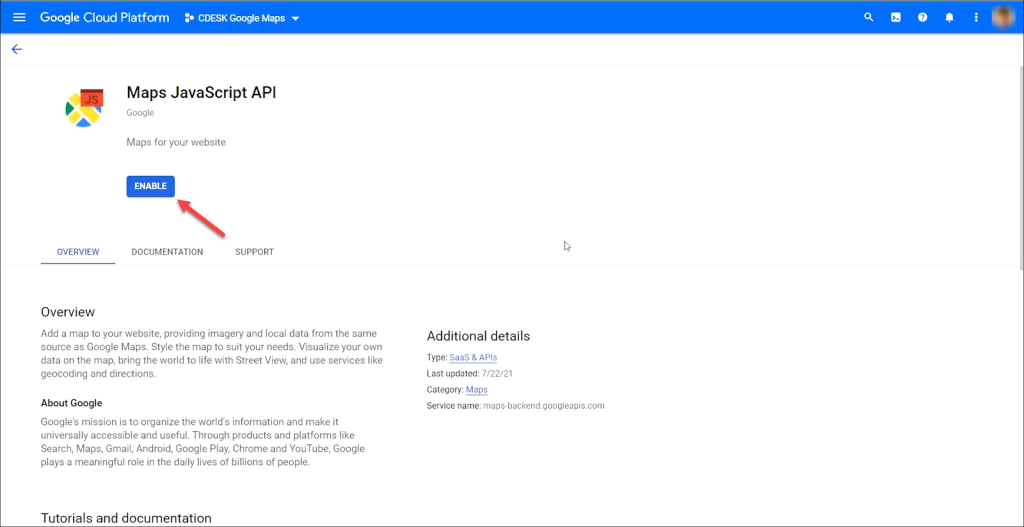
Task: Activate Cloud Shell terminal icon
Action: point(895,17)
